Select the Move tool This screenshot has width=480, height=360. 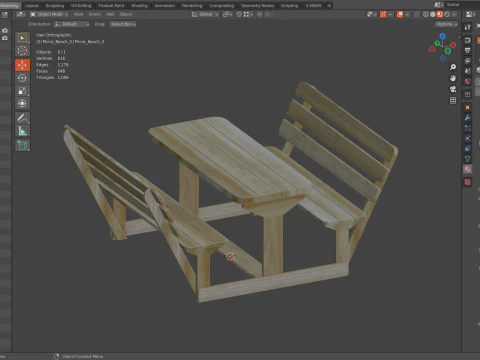22,65
